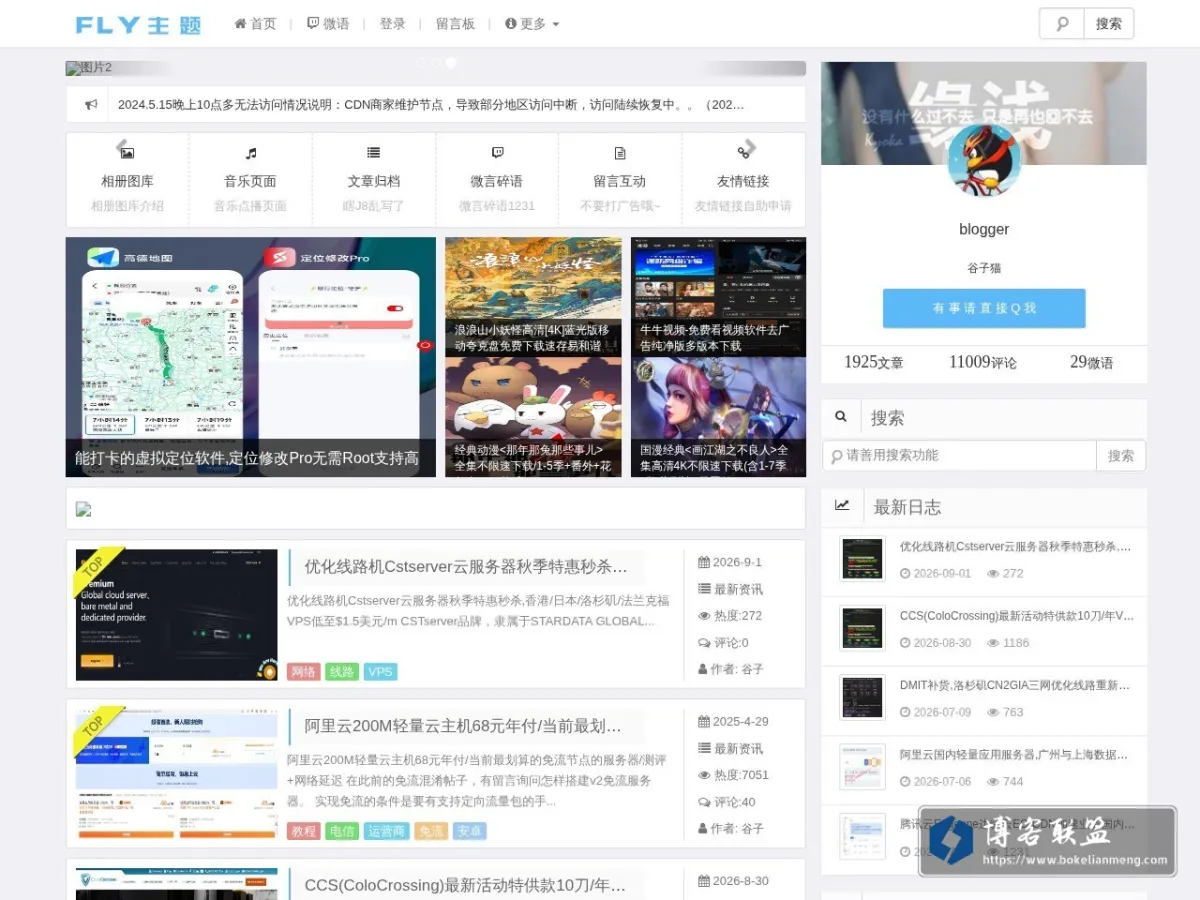The height and width of the screenshot is (900, 1200).
Task: Open sidebar log 优化线路机Cstserver云服务器
Action: [x=1016, y=546]
